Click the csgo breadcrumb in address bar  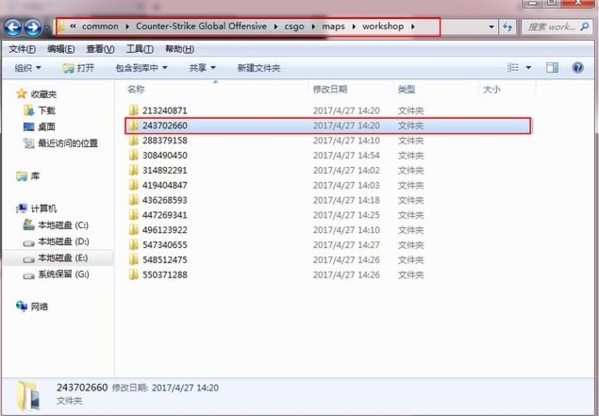click(x=294, y=26)
